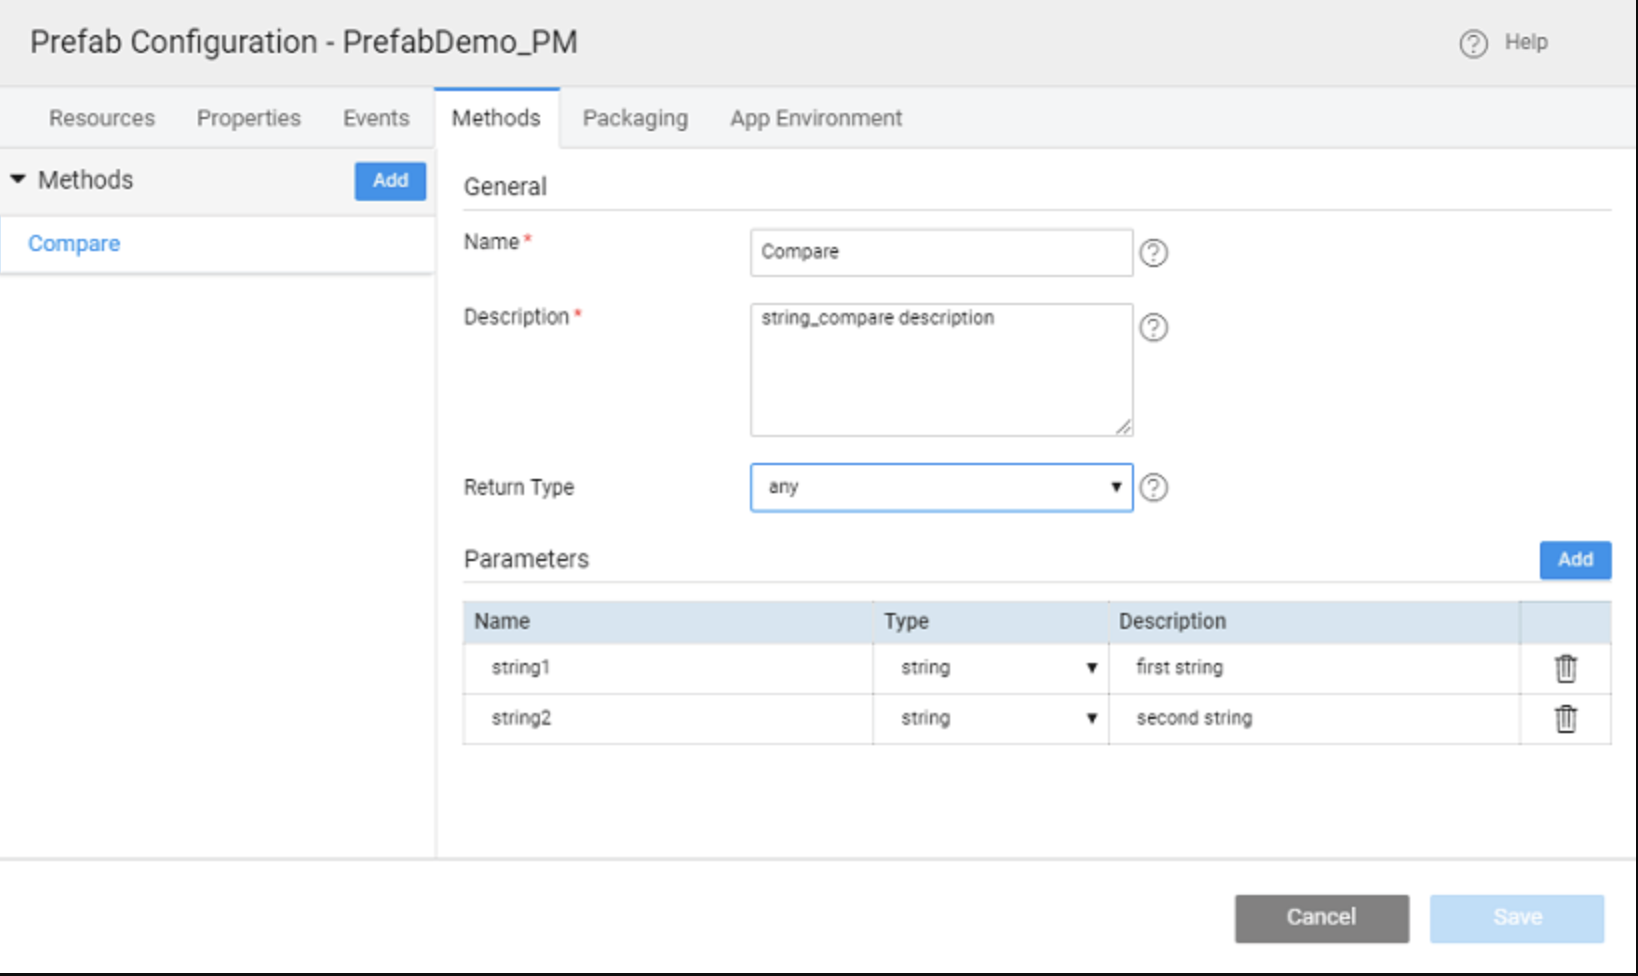The width and height of the screenshot is (1638, 976).
Task: Click the Help question mark icon in header
Action: coord(1473,44)
